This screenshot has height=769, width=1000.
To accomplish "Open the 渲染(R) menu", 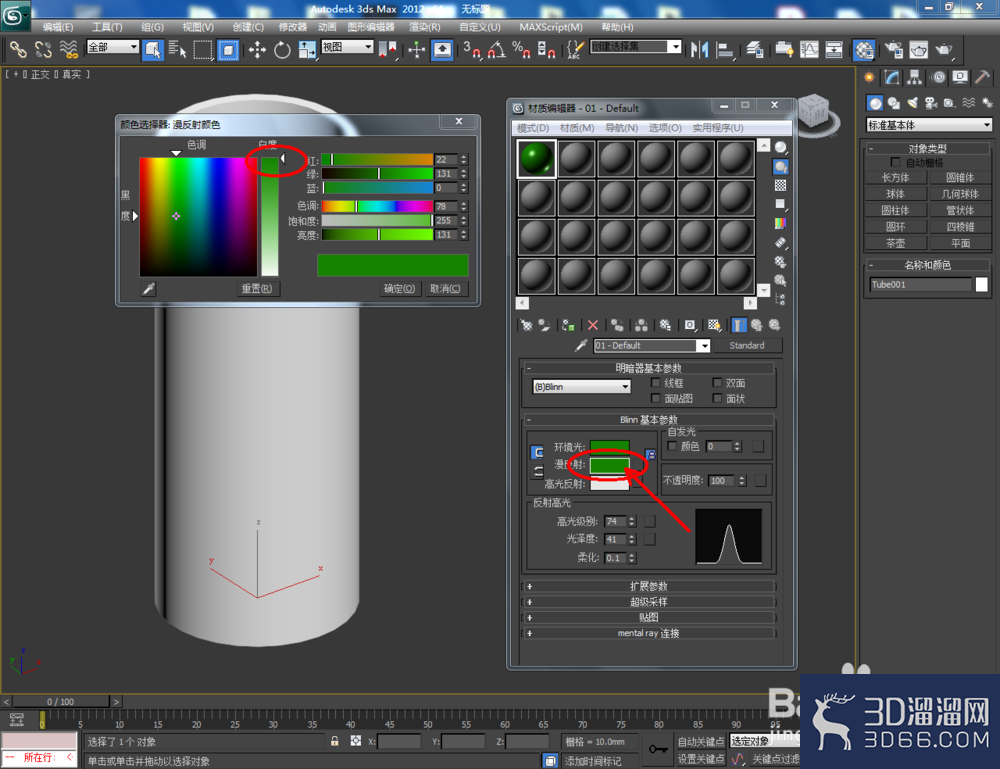I will tap(424, 27).
